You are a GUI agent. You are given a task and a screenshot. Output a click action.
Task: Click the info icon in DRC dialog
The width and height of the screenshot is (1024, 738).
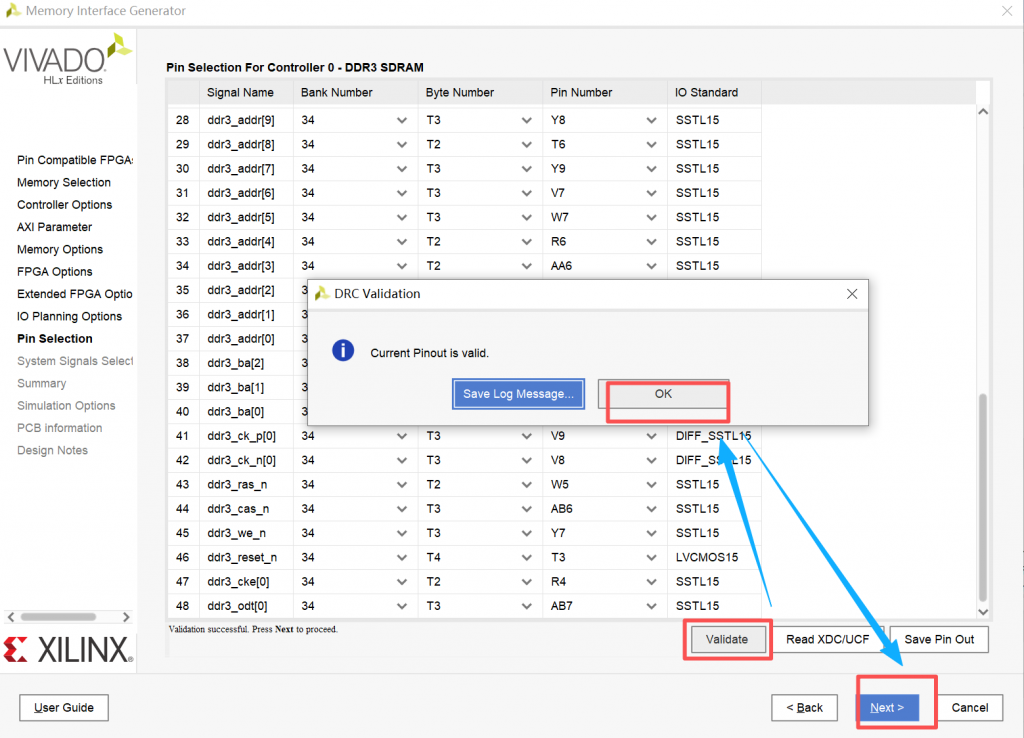(x=343, y=351)
